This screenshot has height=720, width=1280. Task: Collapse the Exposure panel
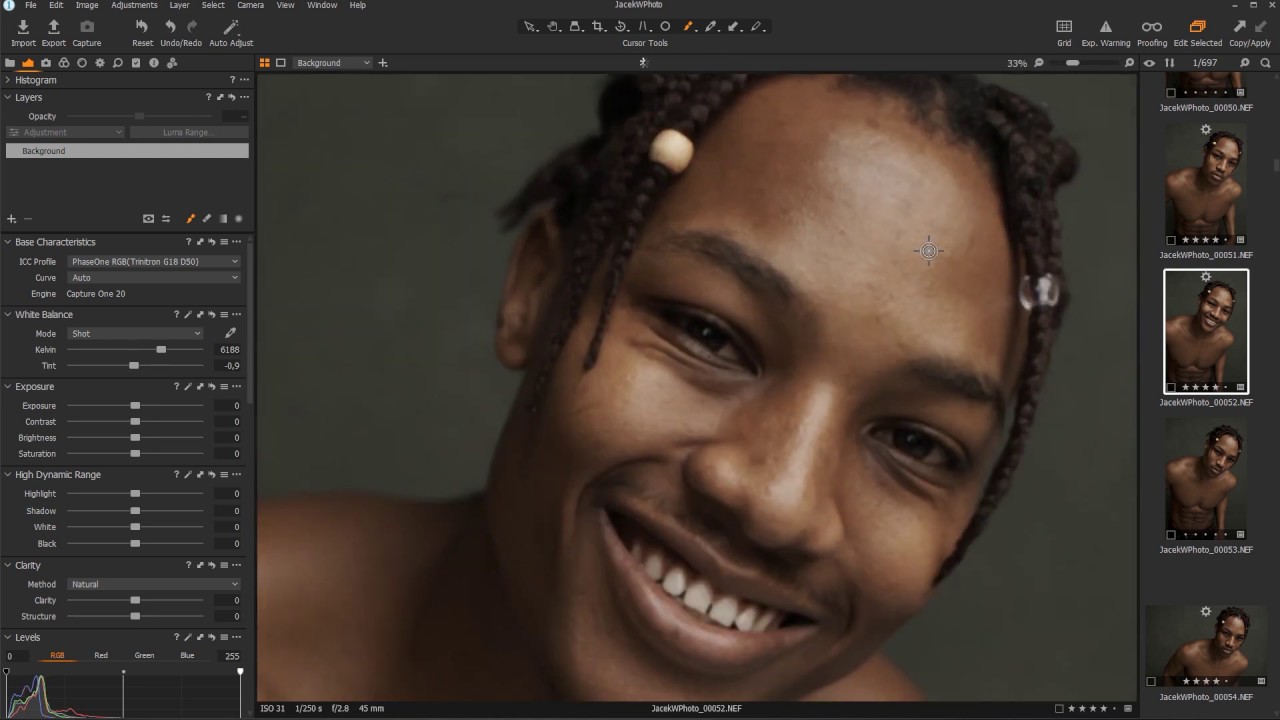(x=7, y=387)
